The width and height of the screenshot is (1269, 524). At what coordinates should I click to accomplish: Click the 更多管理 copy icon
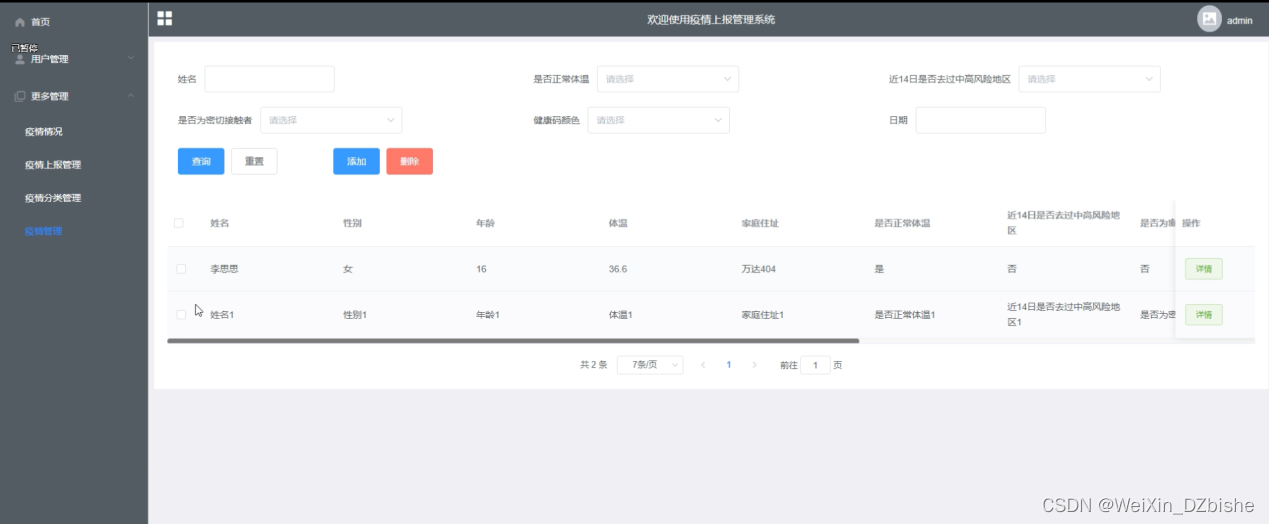(19, 97)
